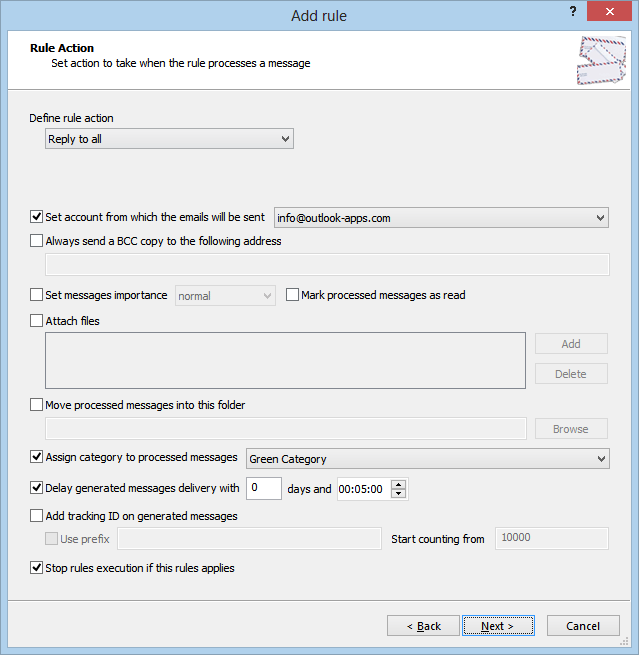Click the Next button
This screenshot has width=639, height=655.
pos(498,626)
